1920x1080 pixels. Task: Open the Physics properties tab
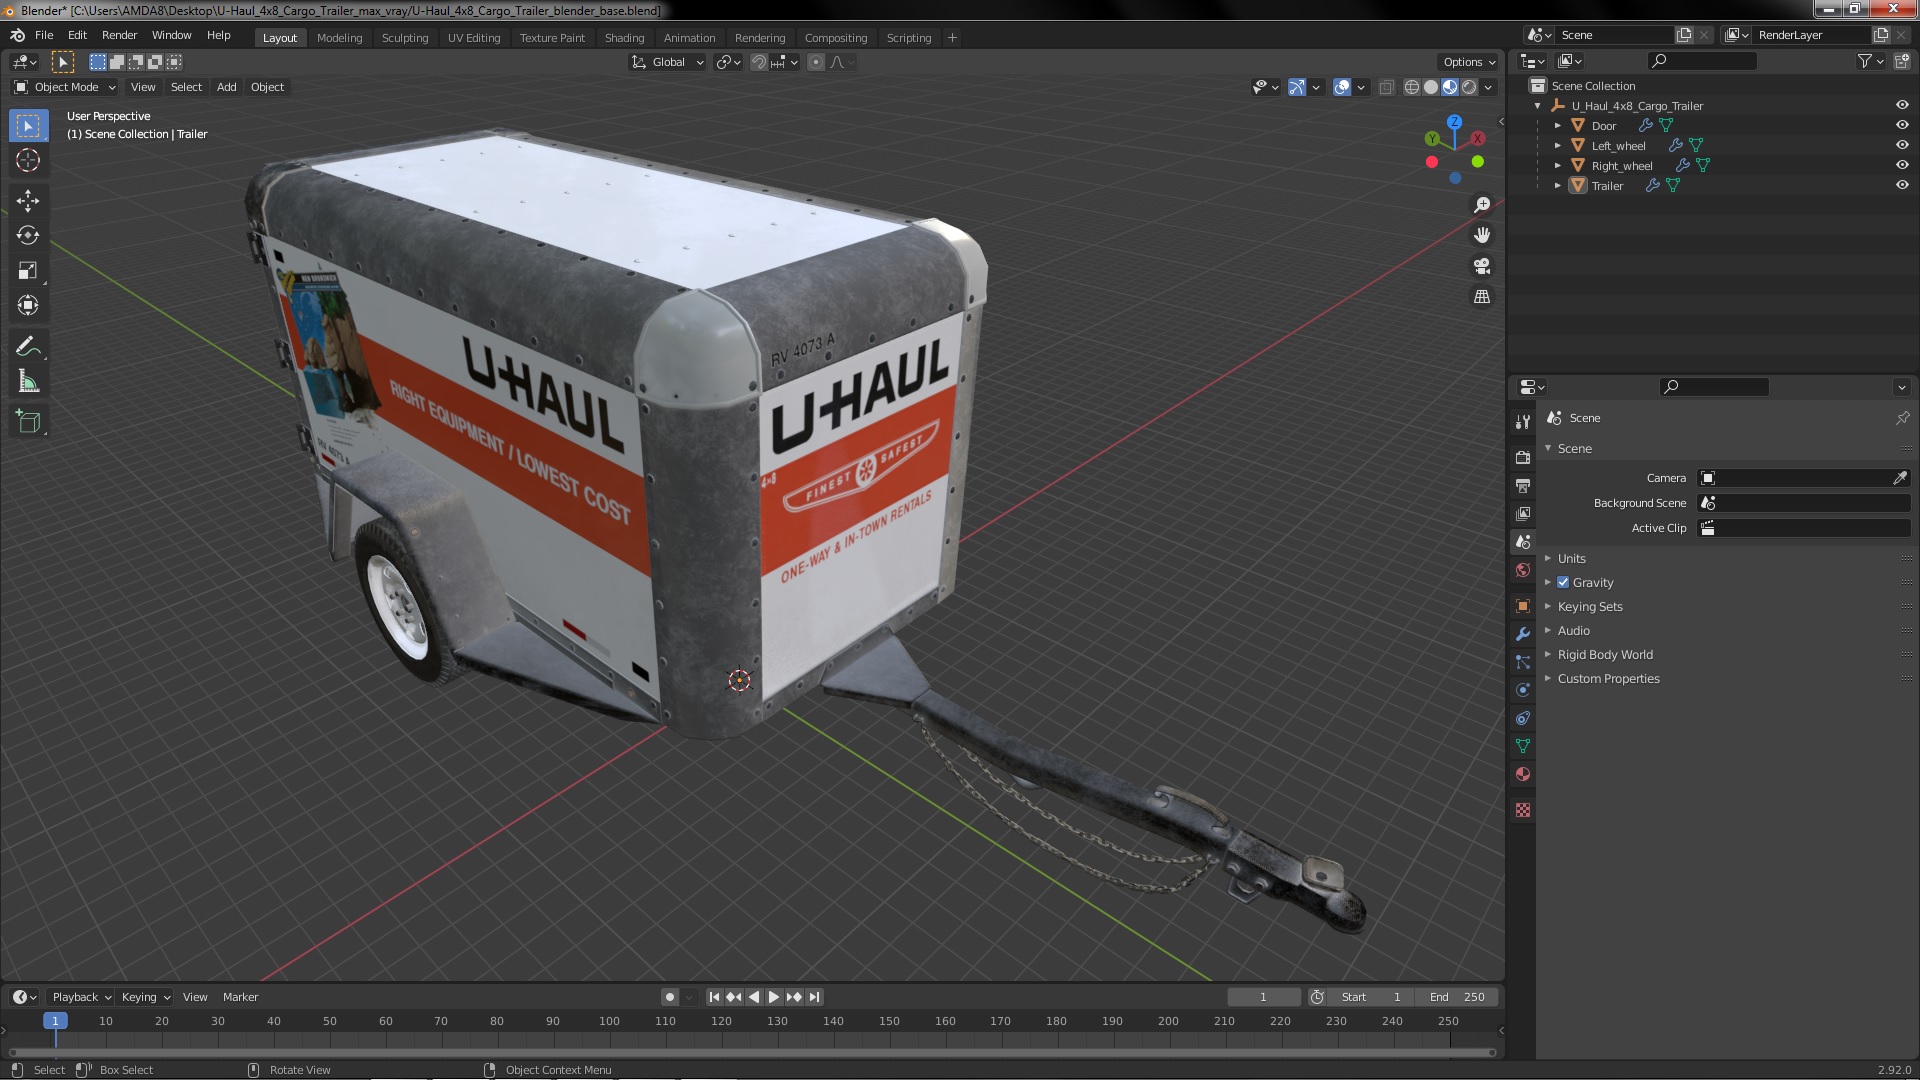(1523, 690)
